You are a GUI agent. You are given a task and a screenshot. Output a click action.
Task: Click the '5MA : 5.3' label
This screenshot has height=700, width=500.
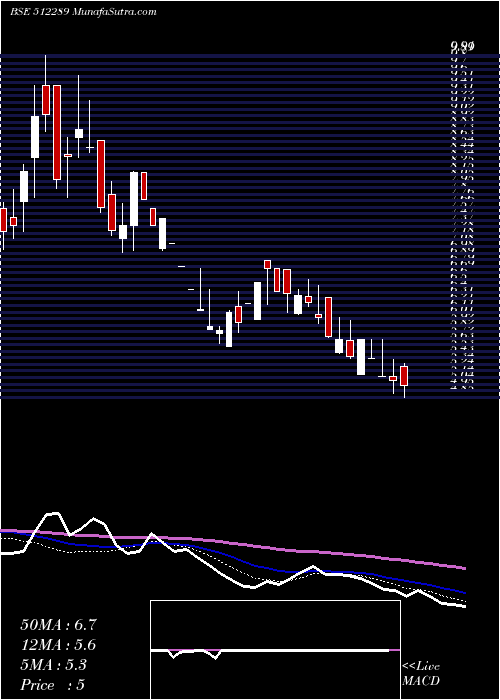[x=53, y=665]
